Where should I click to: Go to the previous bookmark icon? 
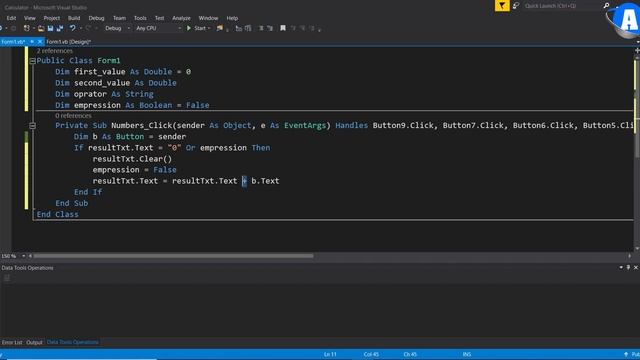[x=293, y=28]
